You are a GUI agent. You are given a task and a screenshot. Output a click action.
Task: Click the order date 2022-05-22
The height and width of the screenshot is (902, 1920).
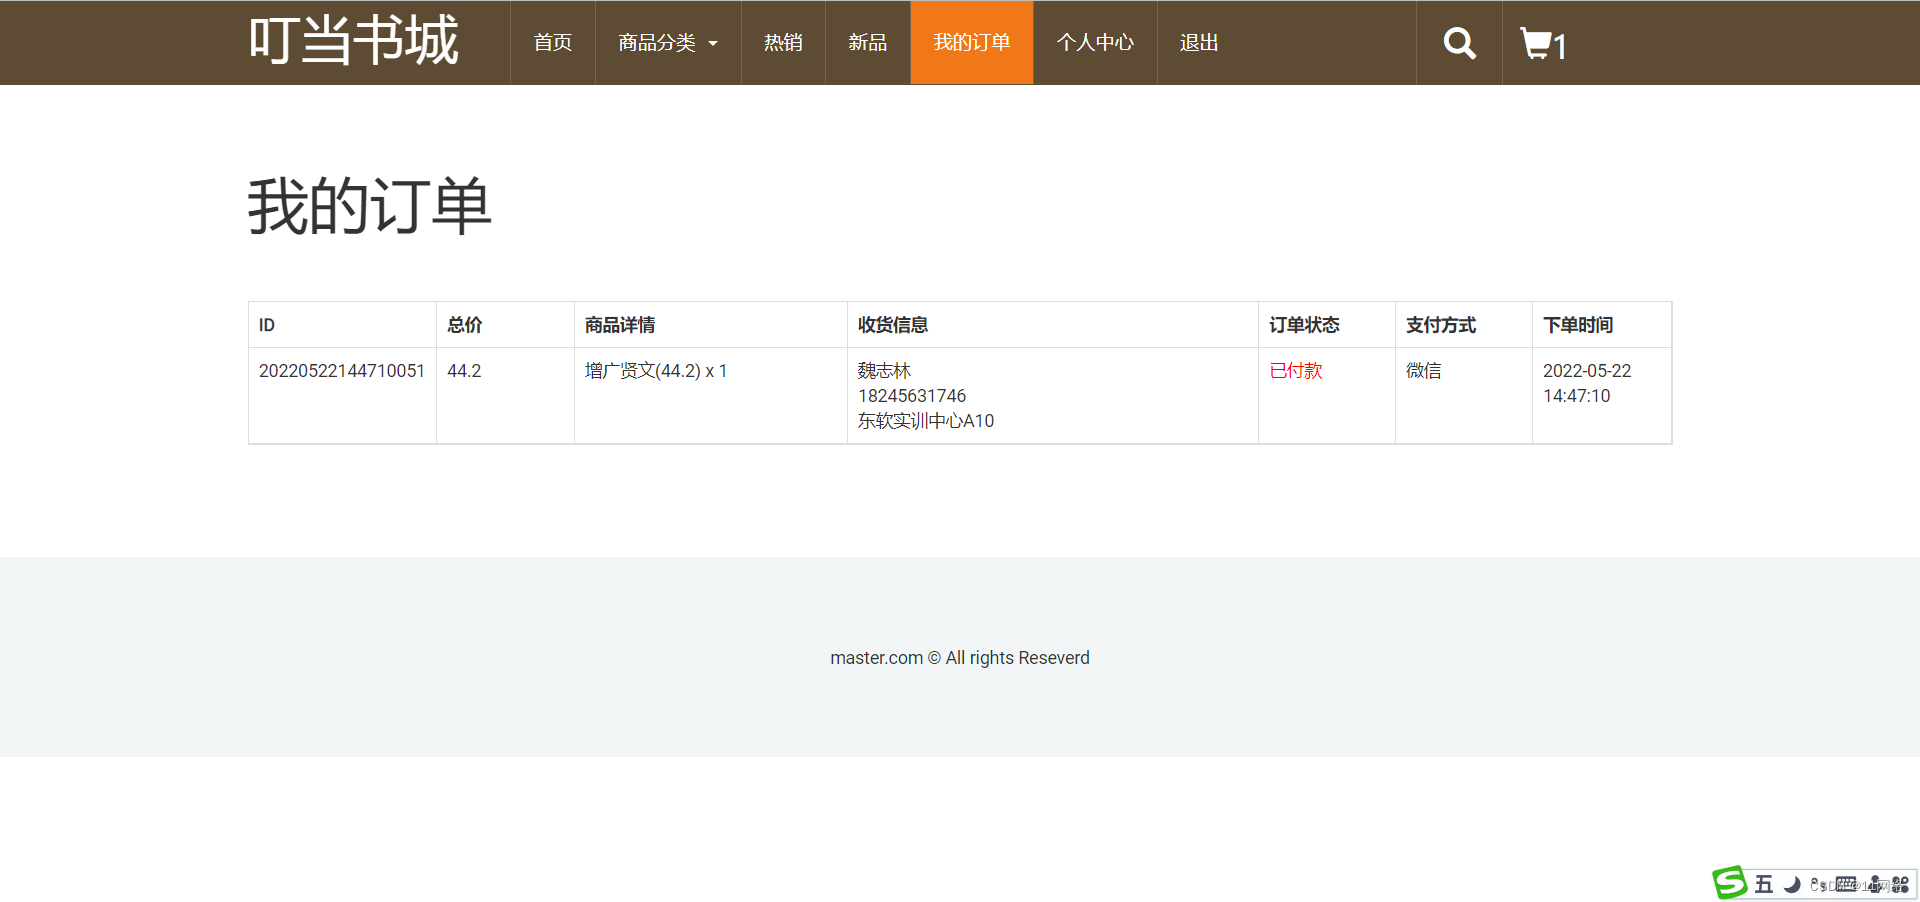pyautogui.click(x=1587, y=371)
